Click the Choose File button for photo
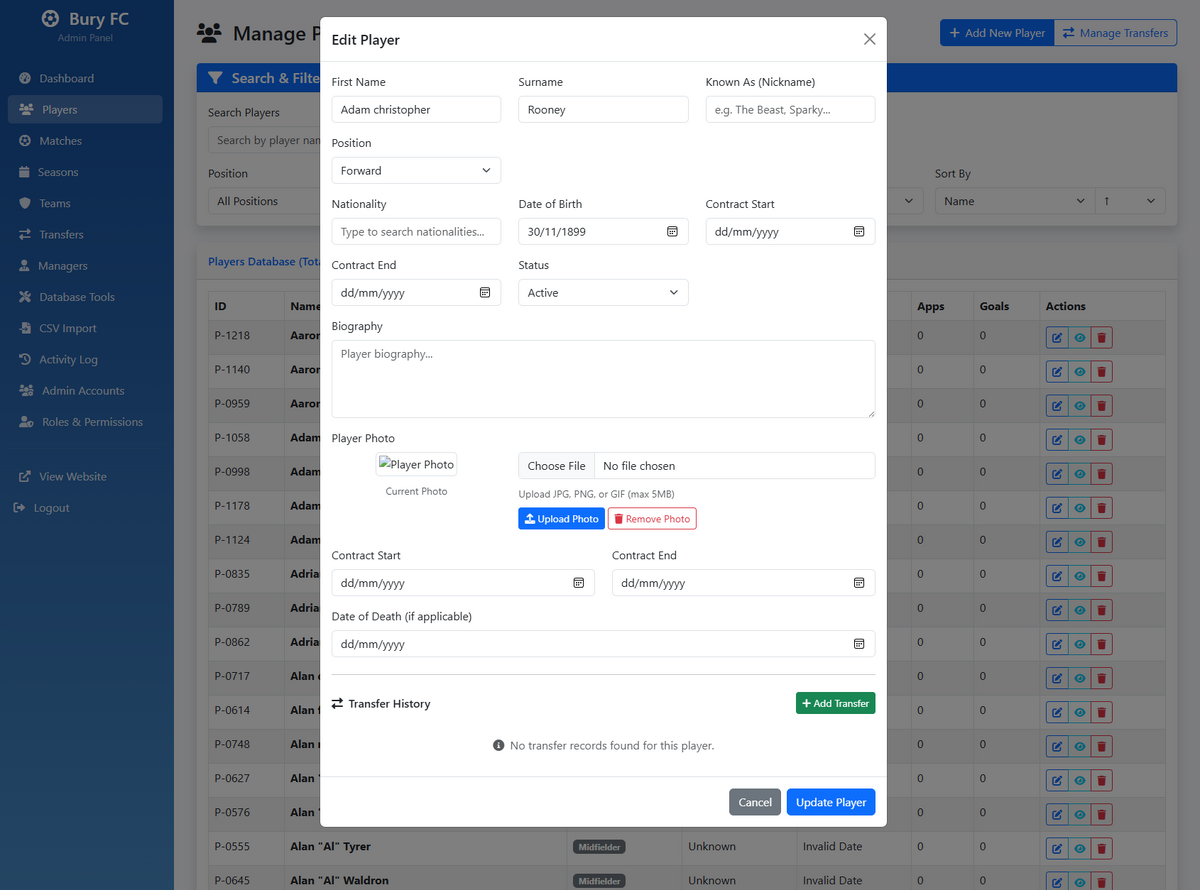The width and height of the screenshot is (1200, 890). [x=556, y=466]
